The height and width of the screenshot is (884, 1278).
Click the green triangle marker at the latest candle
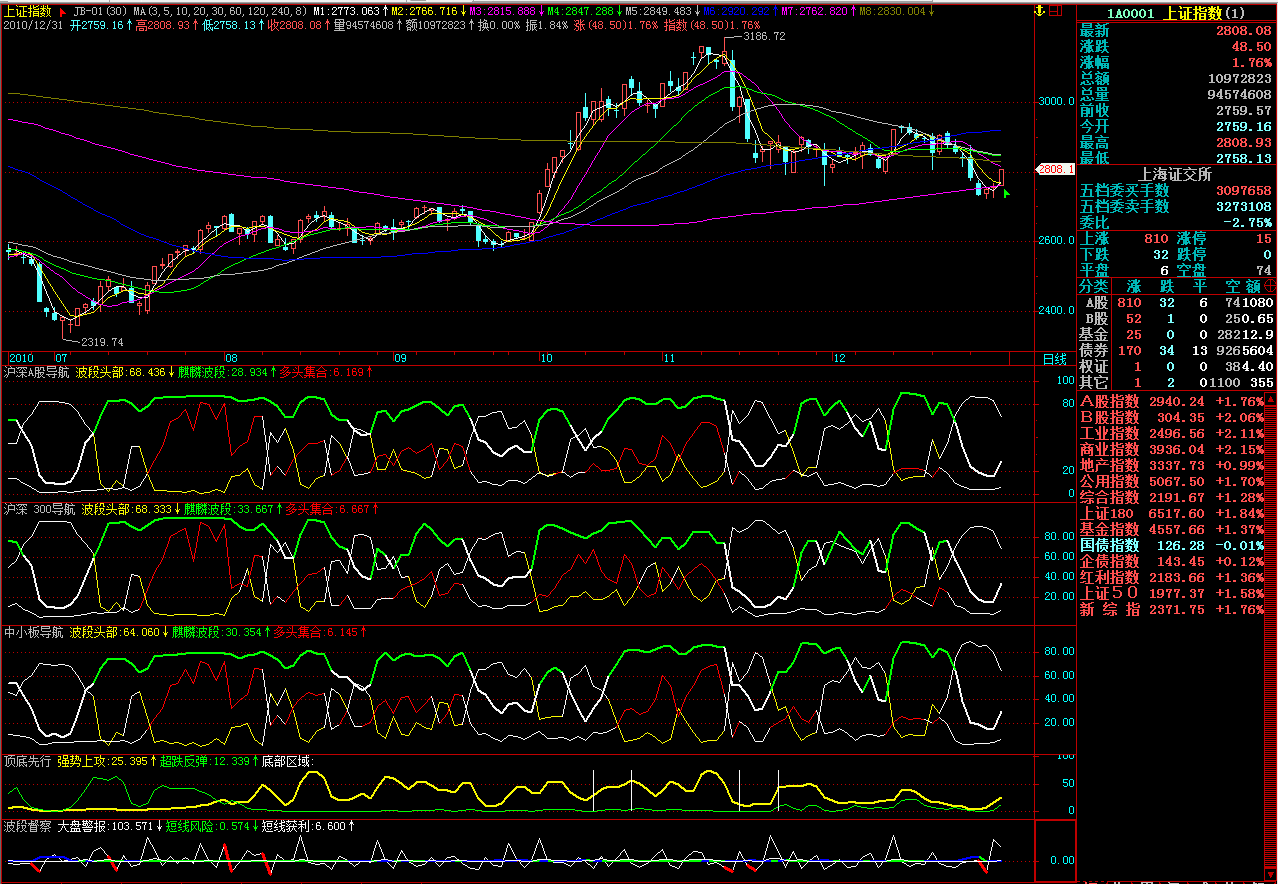coord(1007,192)
